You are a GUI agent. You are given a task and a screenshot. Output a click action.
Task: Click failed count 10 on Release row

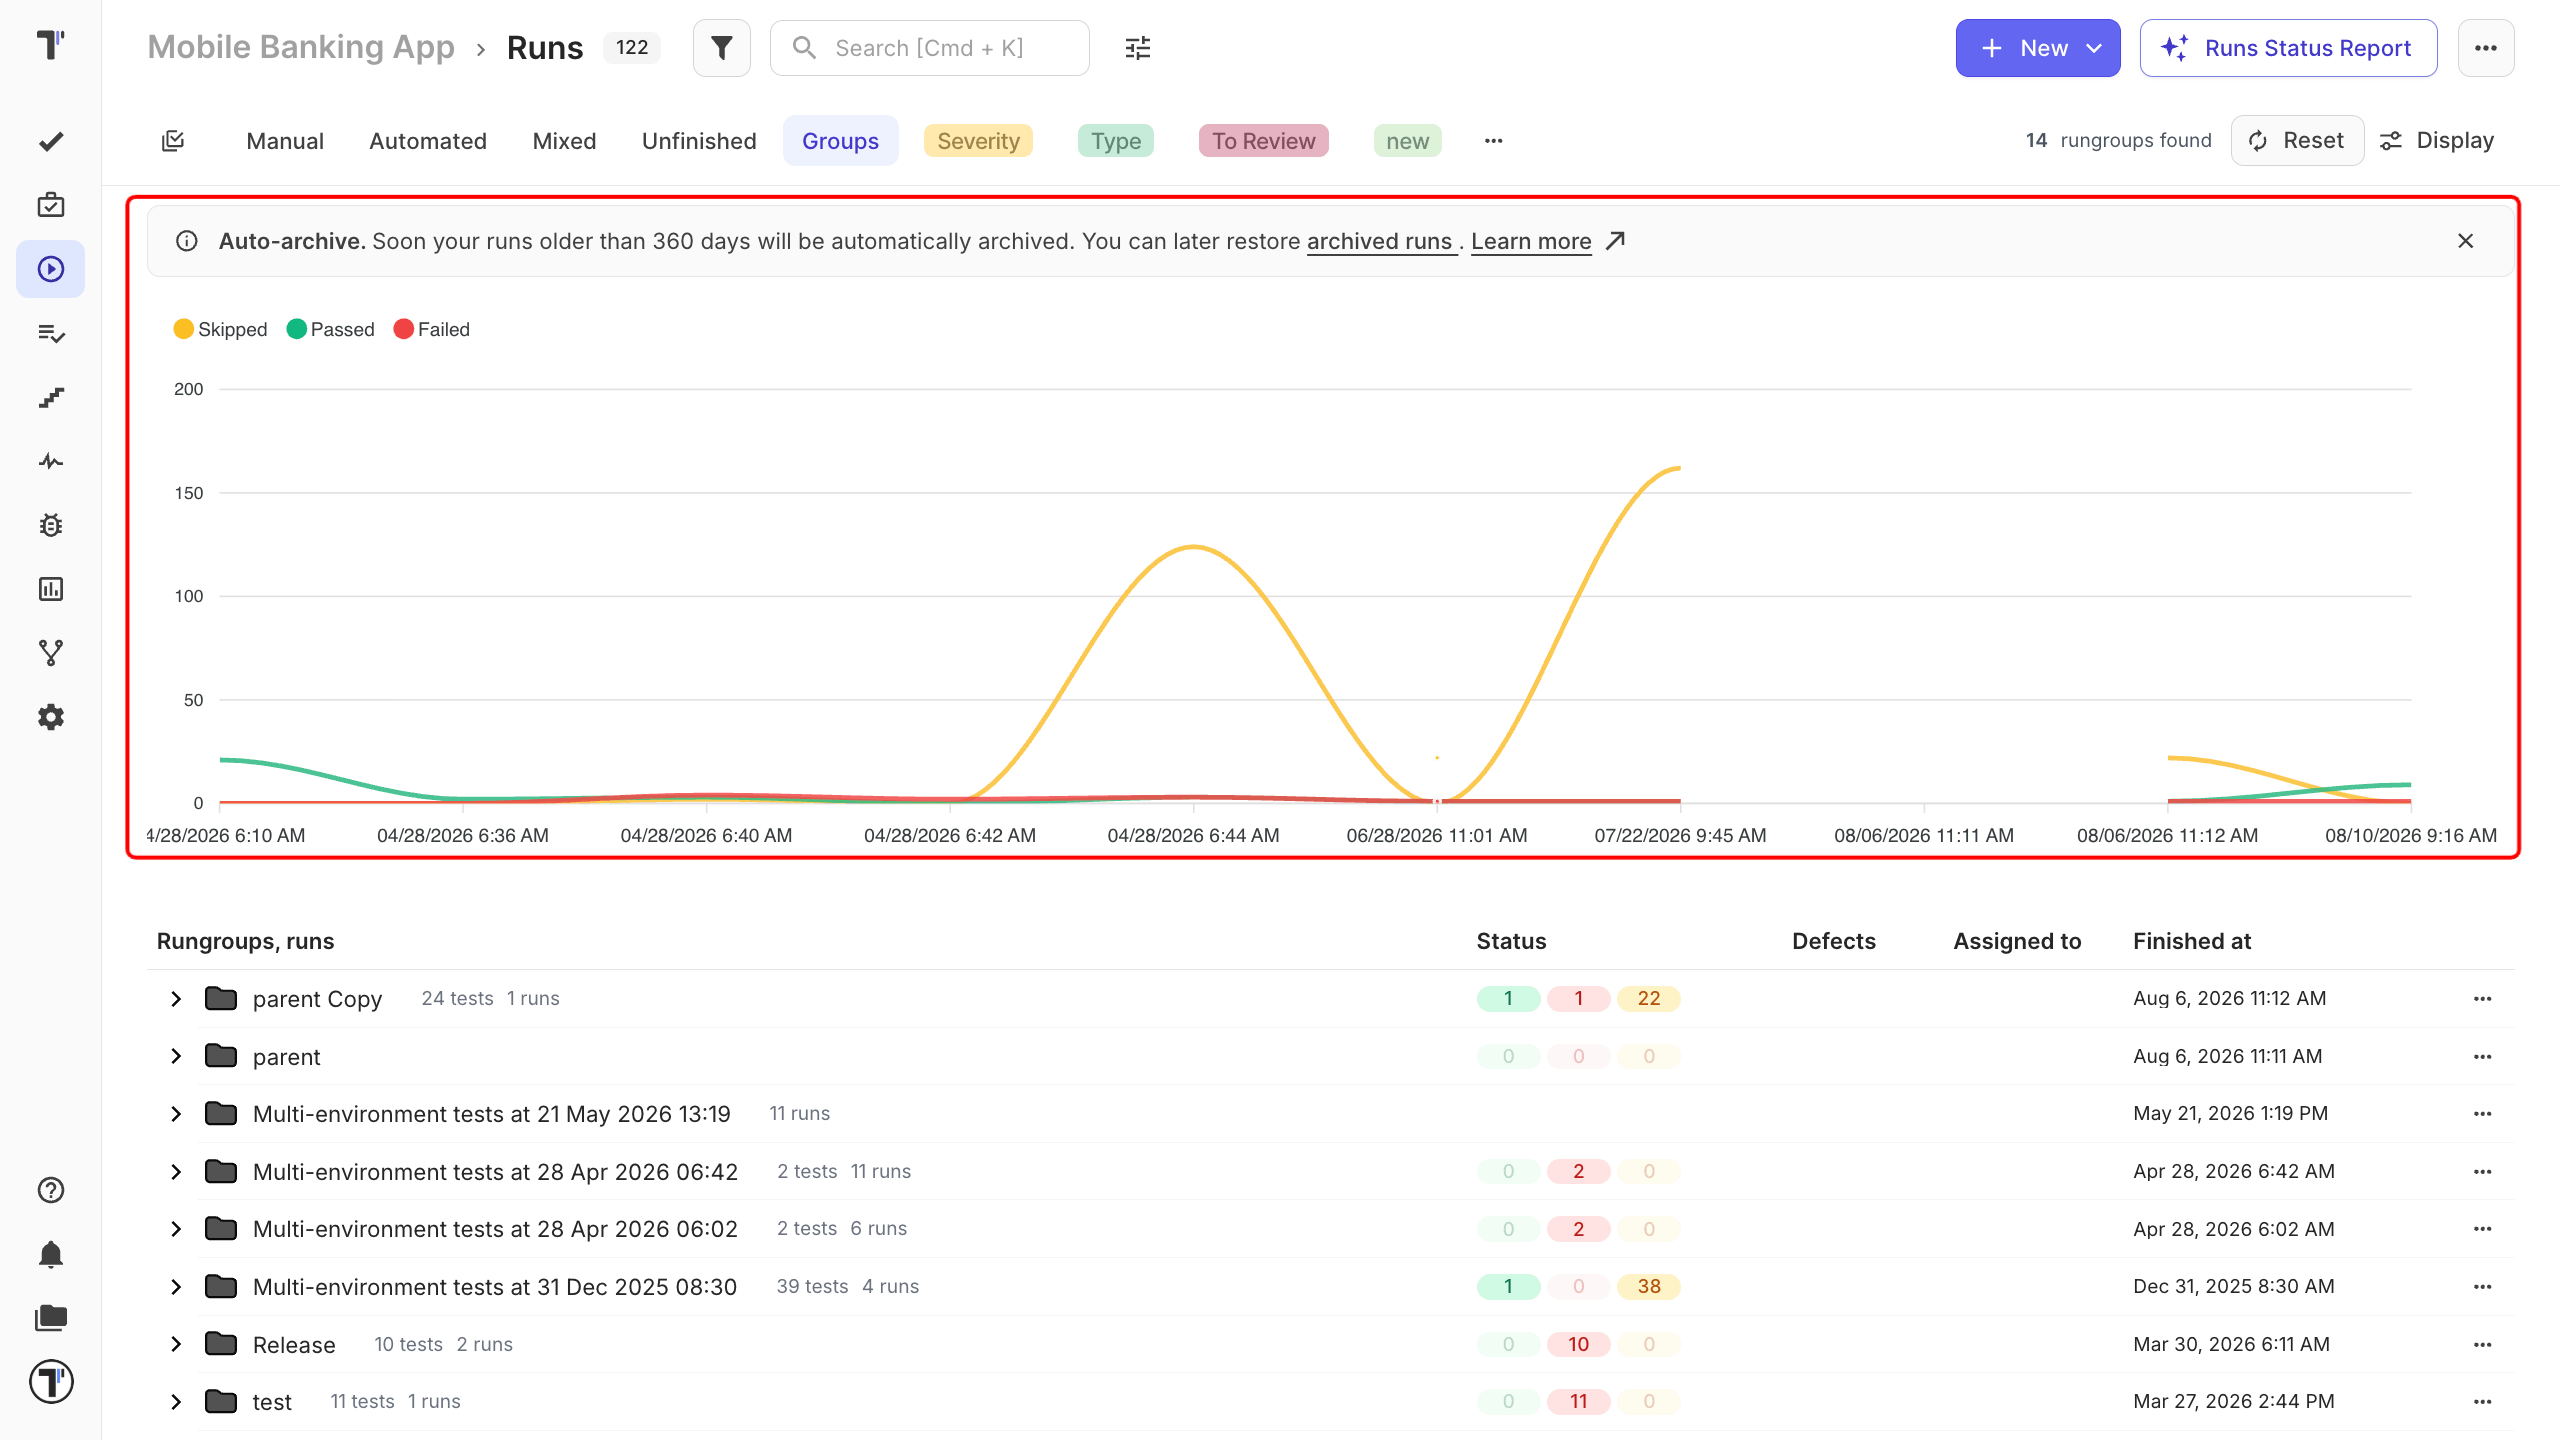[1579, 1345]
